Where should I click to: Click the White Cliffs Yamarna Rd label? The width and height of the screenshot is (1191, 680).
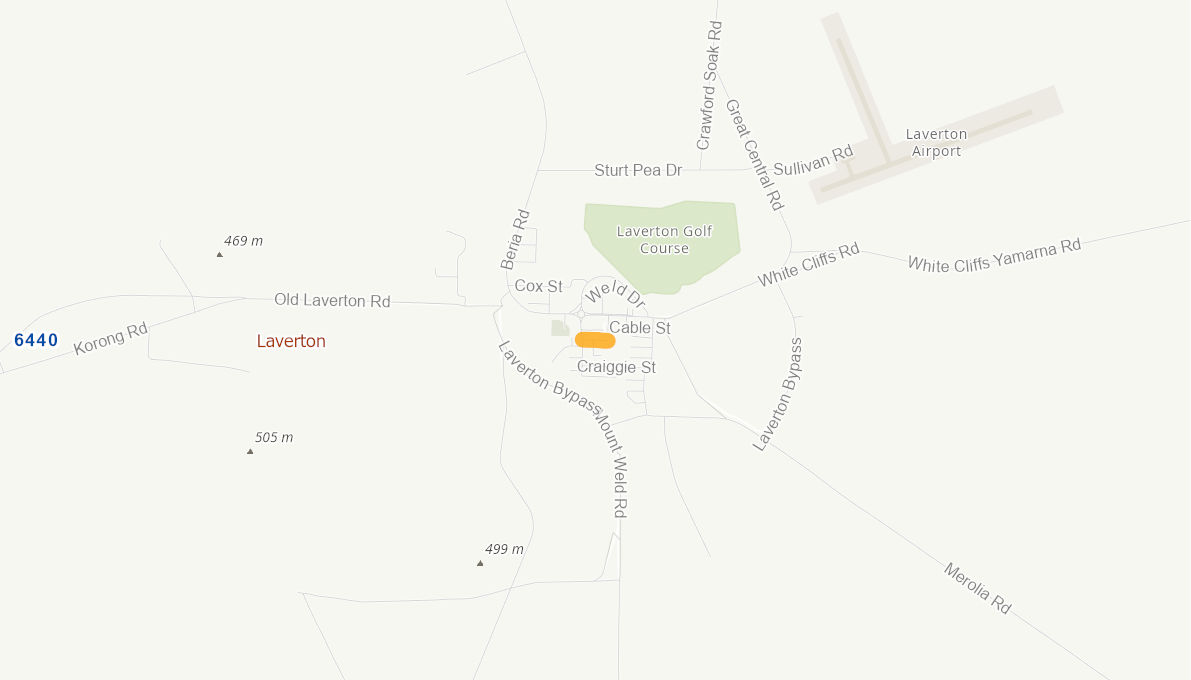[x=994, y=255]
